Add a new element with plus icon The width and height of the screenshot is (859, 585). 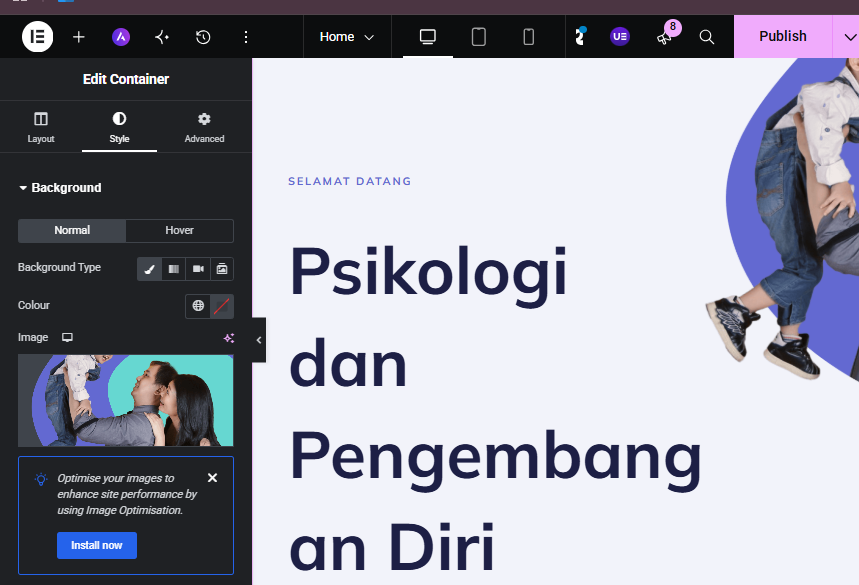pos(79,37)
